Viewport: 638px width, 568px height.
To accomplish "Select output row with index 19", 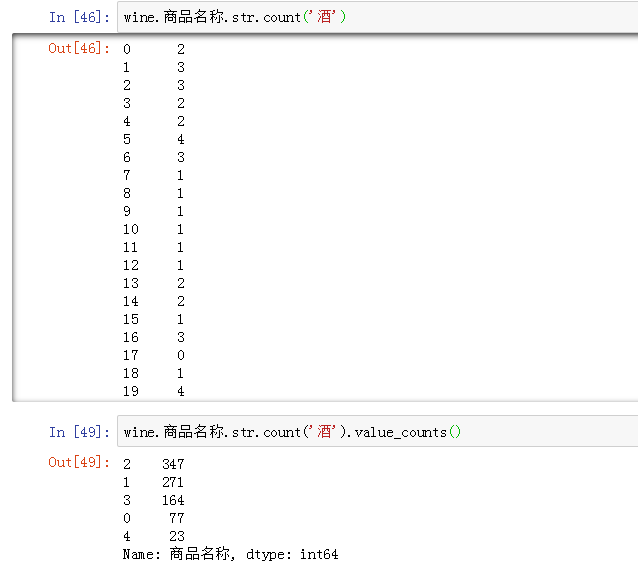I will (x=154, y=391).
